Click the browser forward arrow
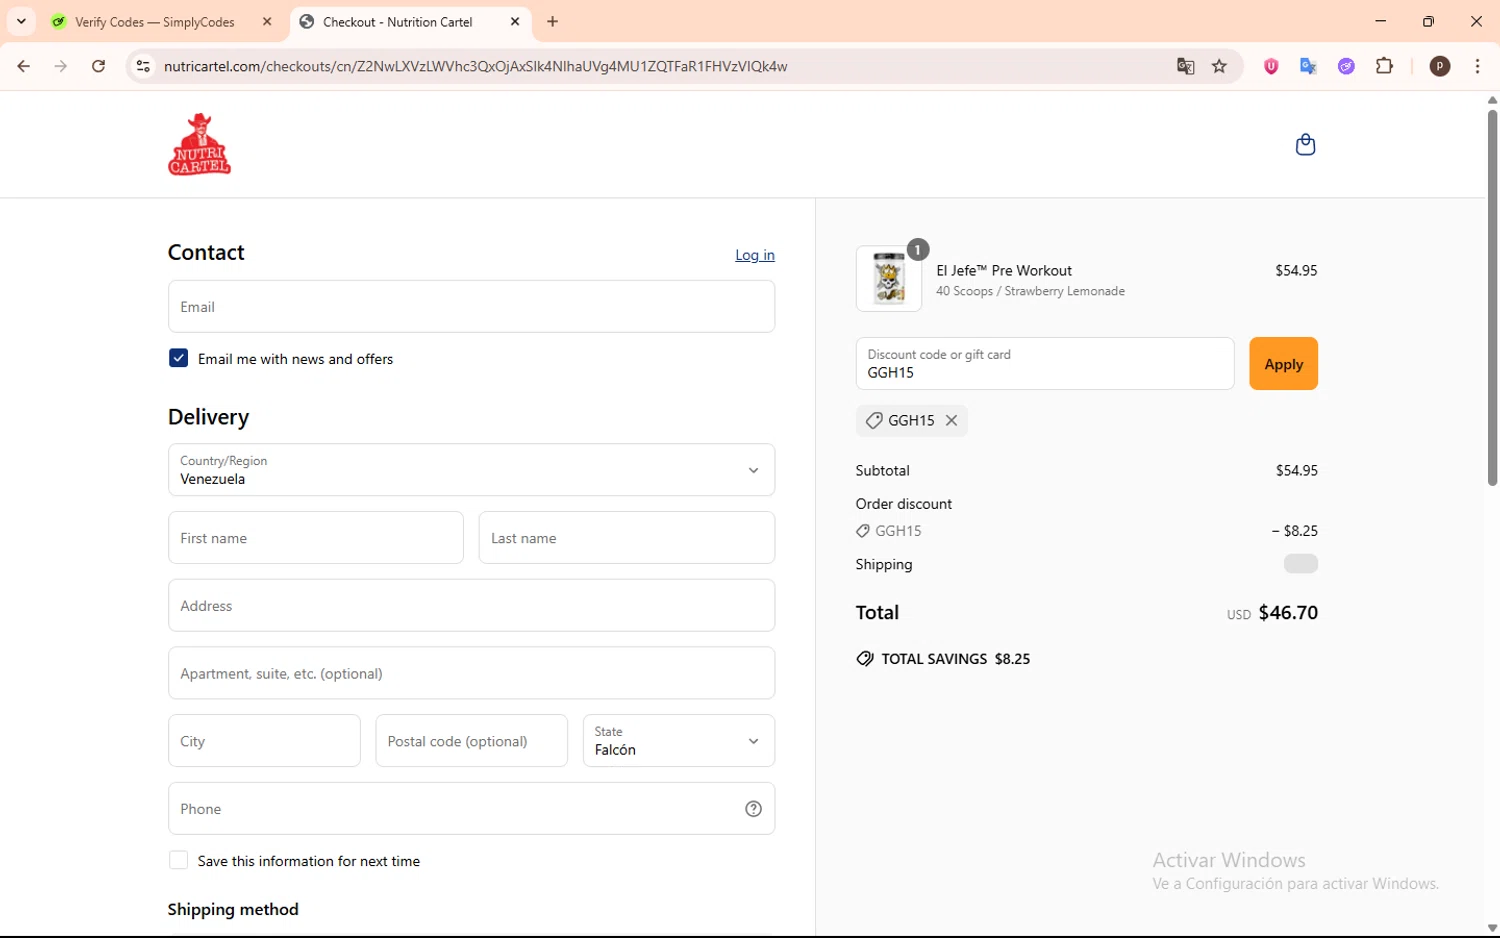This screenshot has height=938, width=1500. click(x=61, y=66)
